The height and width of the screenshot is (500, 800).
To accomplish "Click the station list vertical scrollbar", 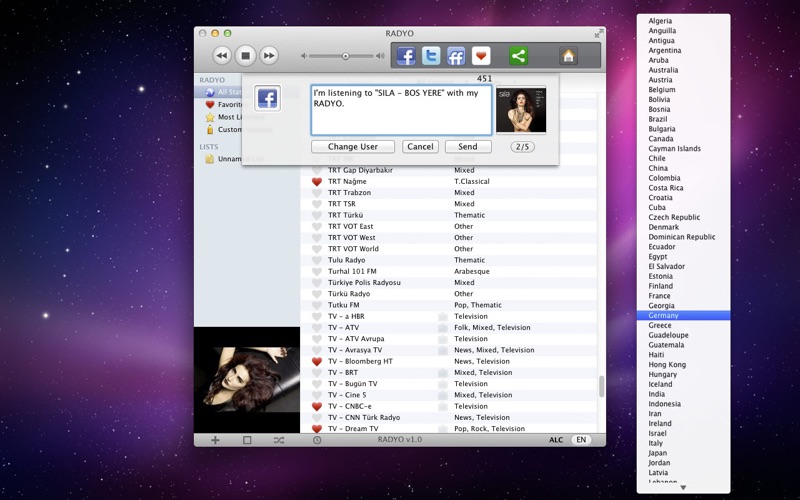I will [x=602, y=387].
